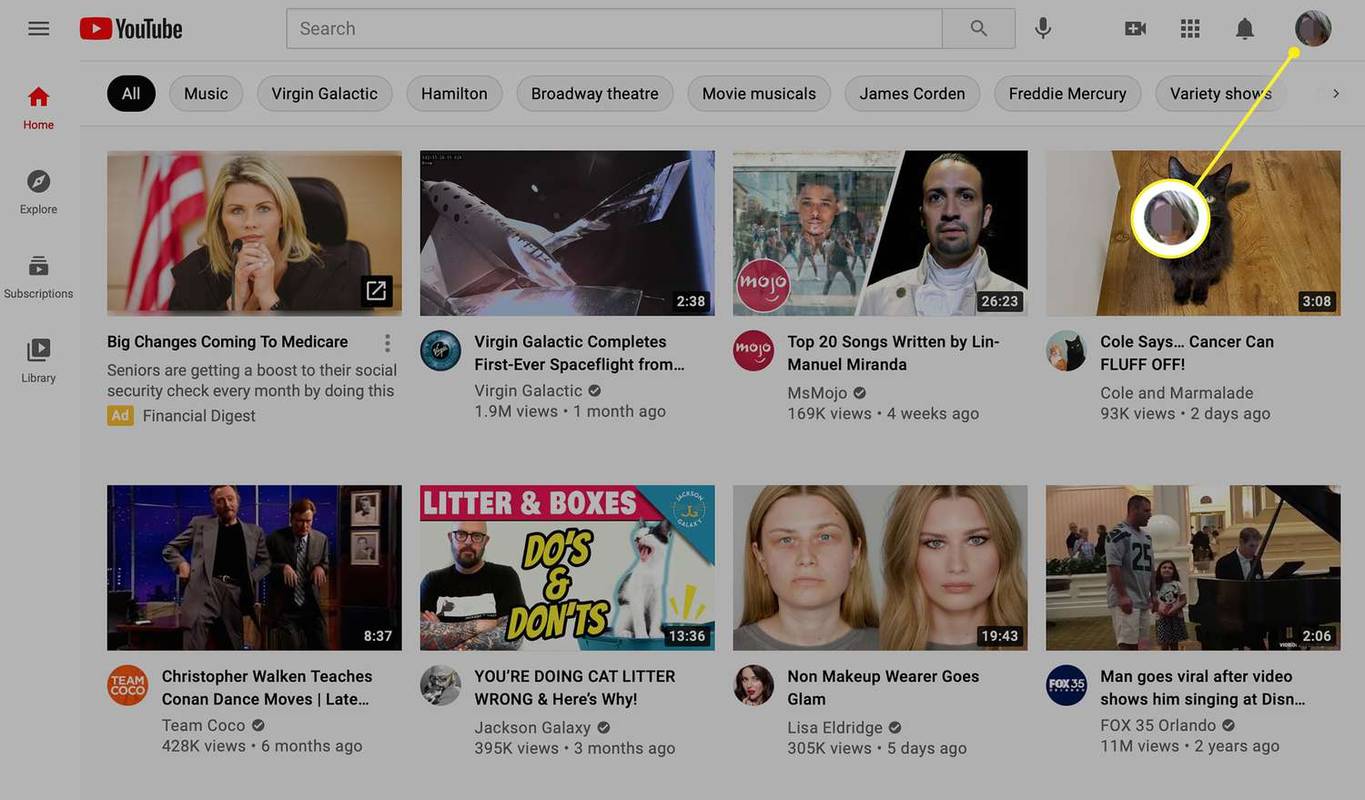
Task: Open account profile avatar menu
Action: [1313, 28]
